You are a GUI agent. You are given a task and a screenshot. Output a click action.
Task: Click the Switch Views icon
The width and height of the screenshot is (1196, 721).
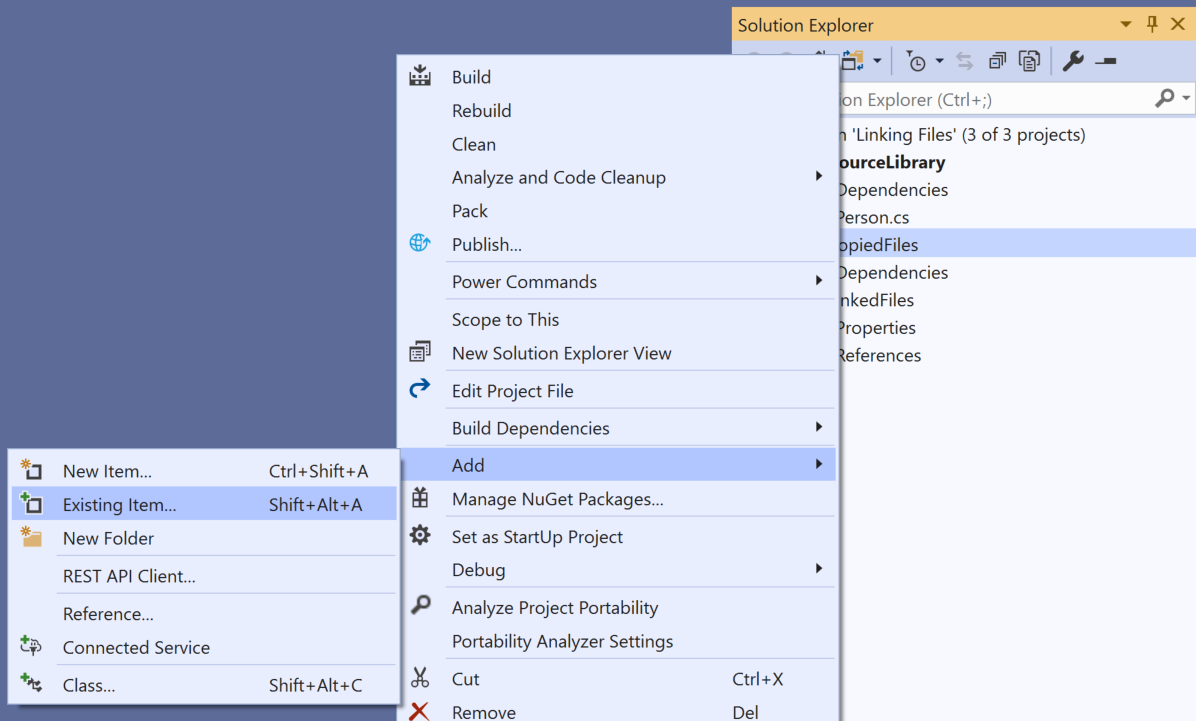[852, 62]
